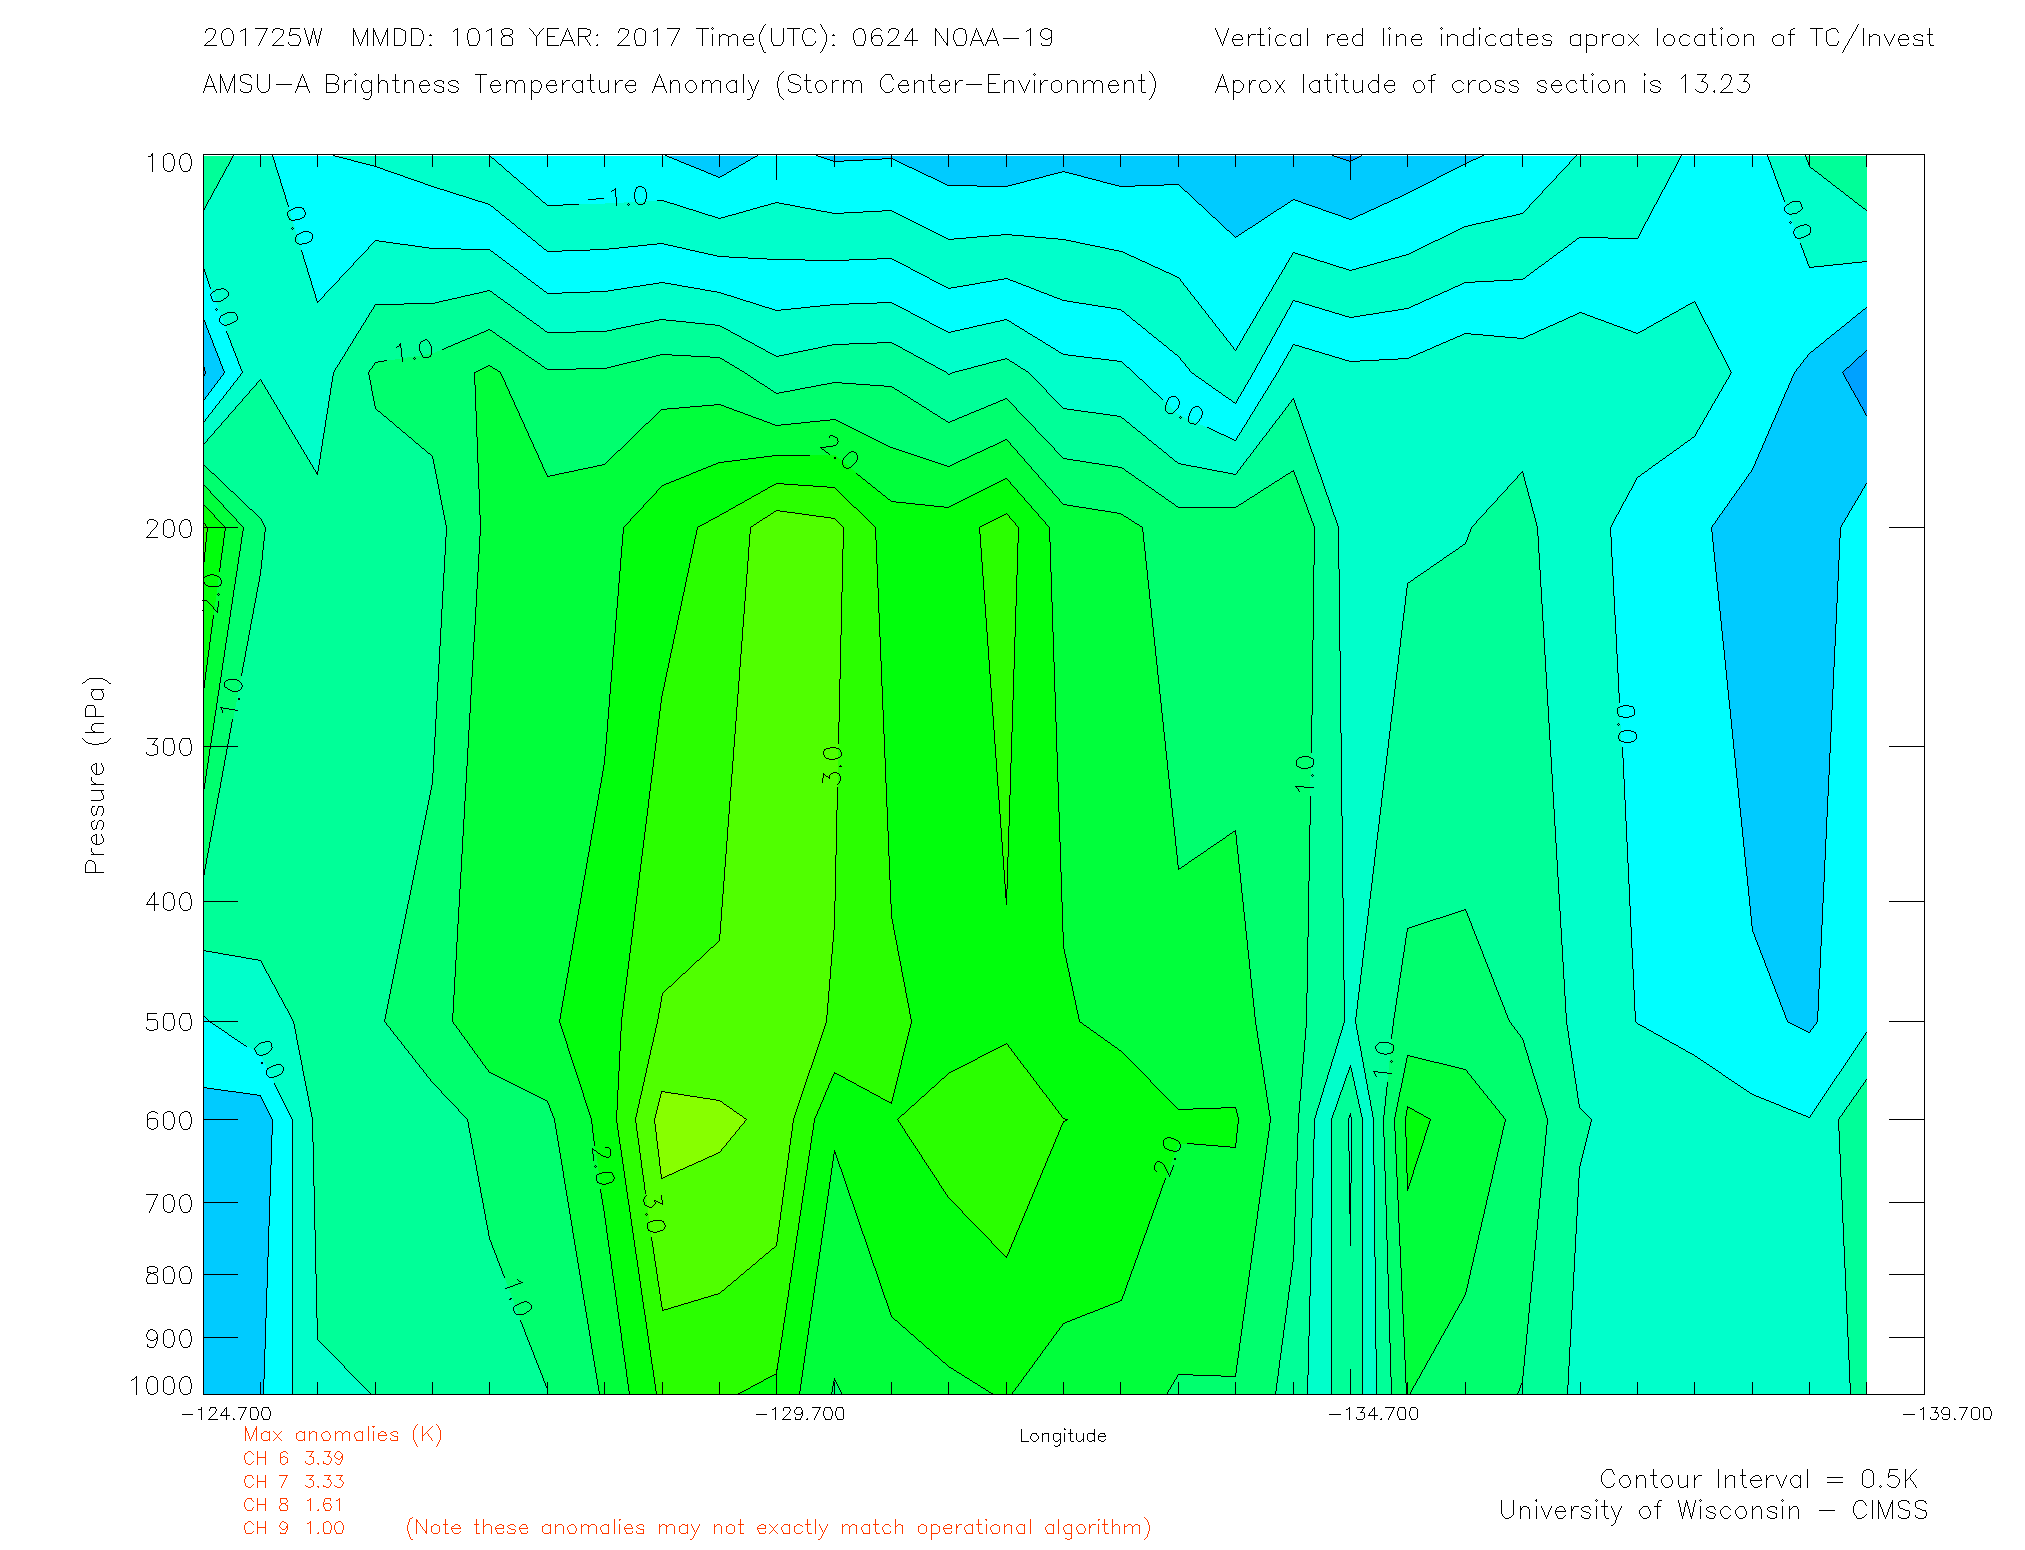Click the Pressure (hPa) axis title
This screenshot has width=2025, height=1550.
click(x=95, y=776)
